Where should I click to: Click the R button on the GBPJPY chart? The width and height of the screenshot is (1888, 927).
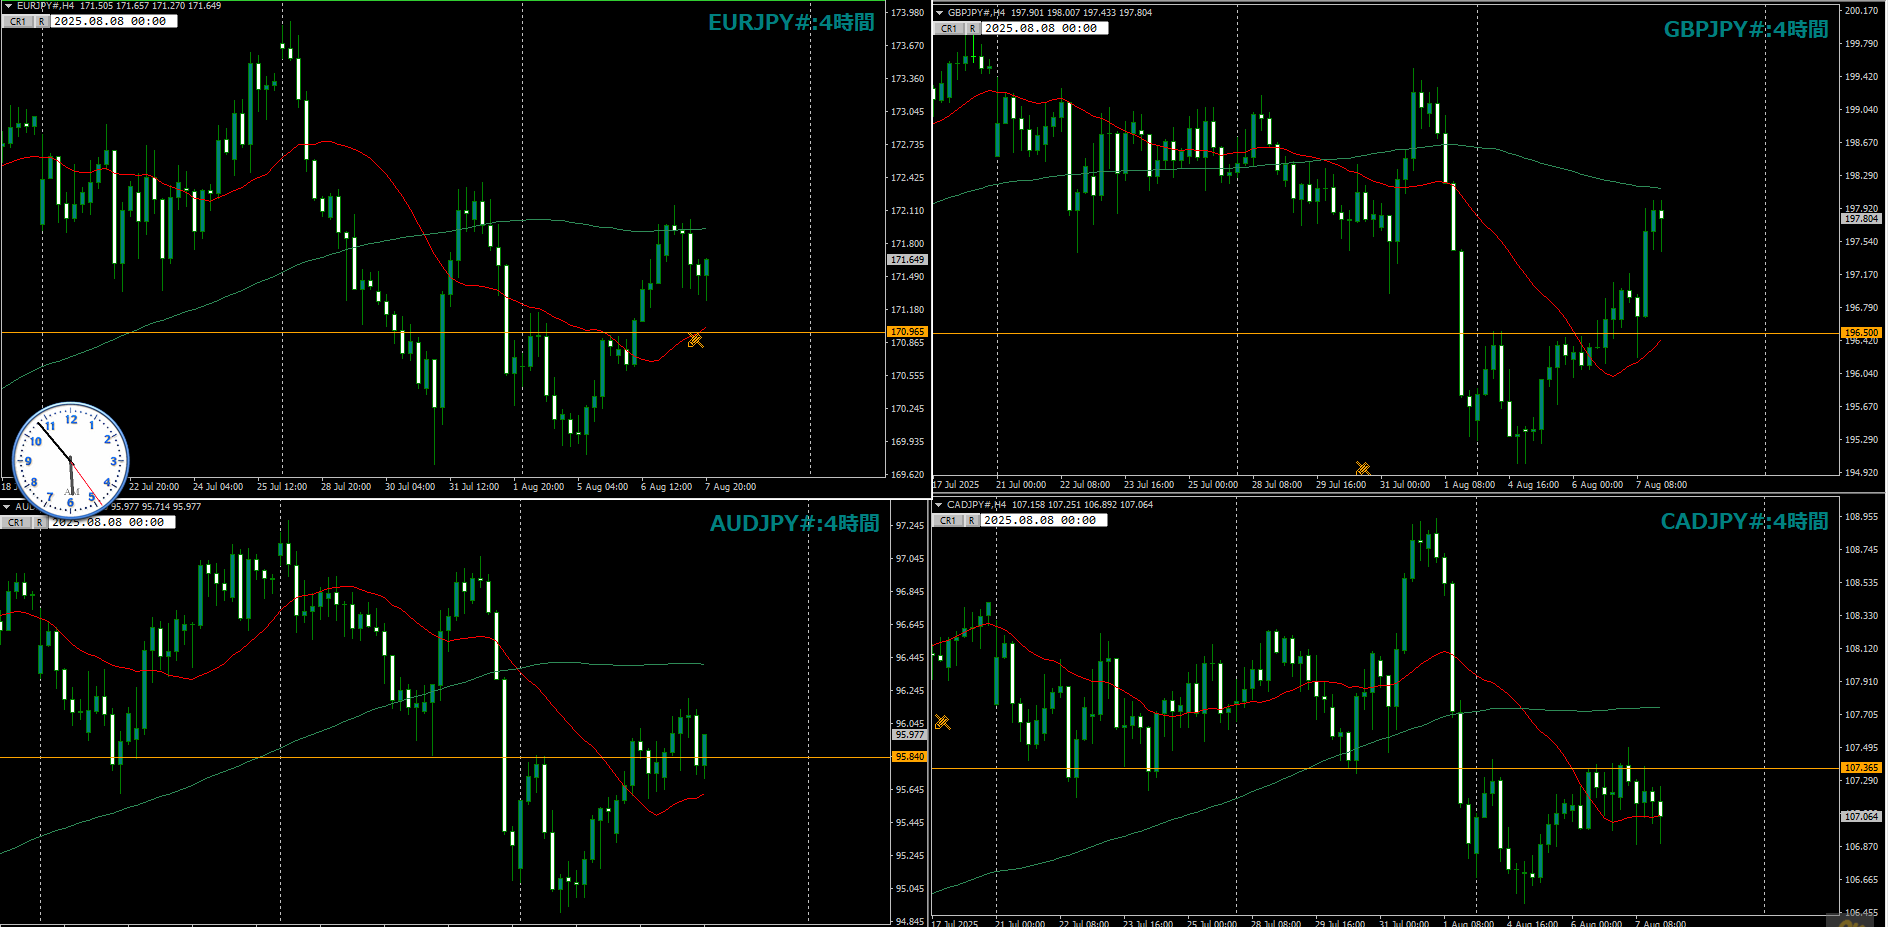[x=972, y=28]
